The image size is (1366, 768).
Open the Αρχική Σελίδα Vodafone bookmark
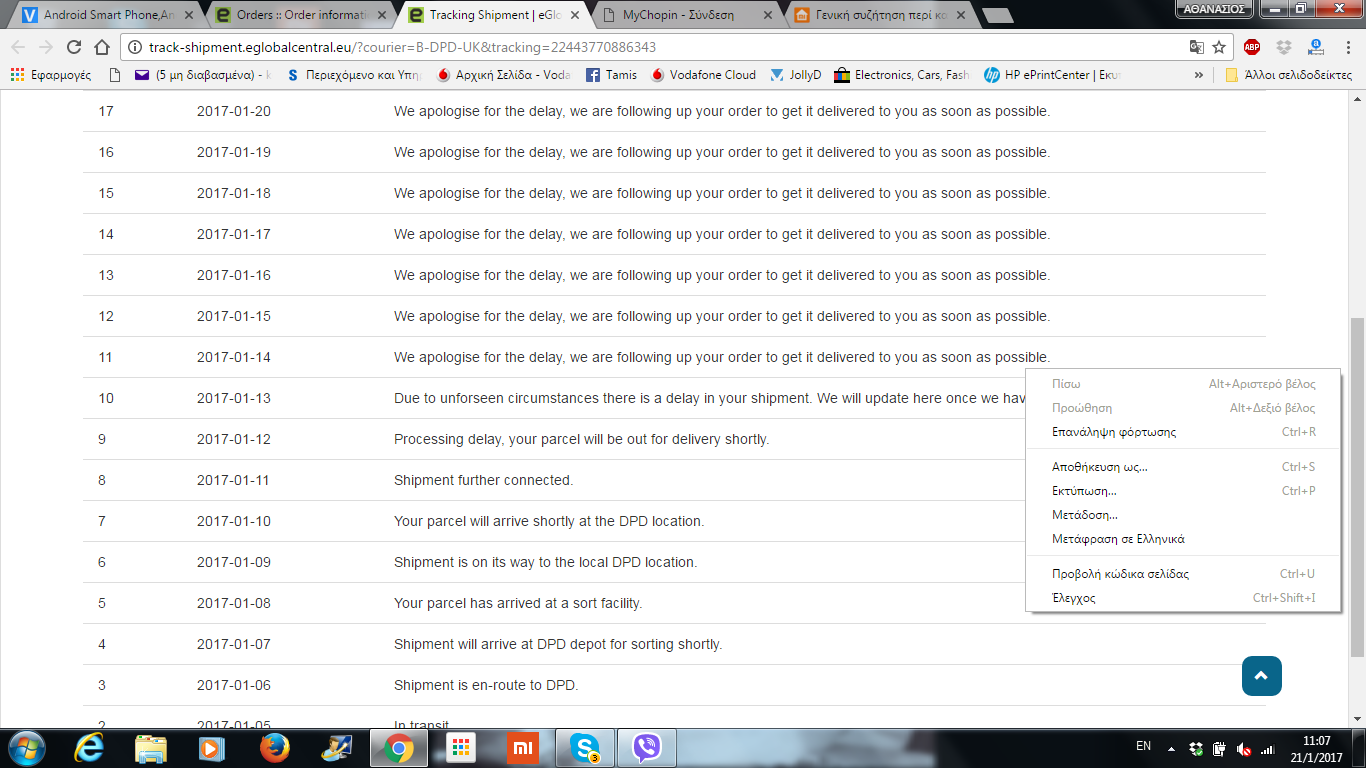pyautogui.click(x=505, y=75)
